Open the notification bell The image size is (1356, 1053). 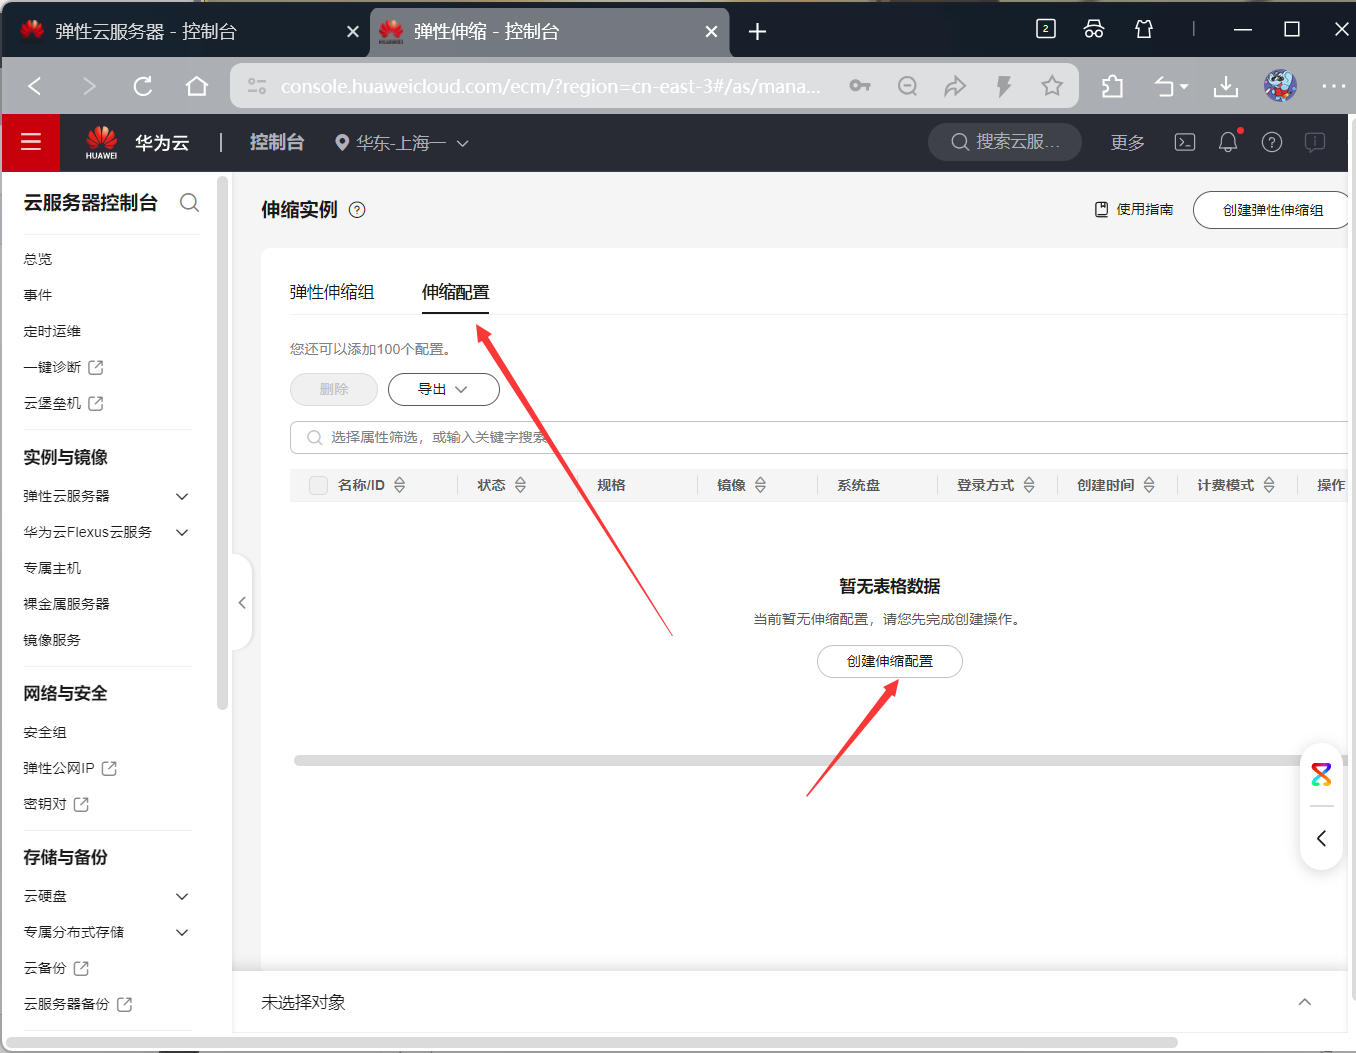click(x=1228, y=142)
